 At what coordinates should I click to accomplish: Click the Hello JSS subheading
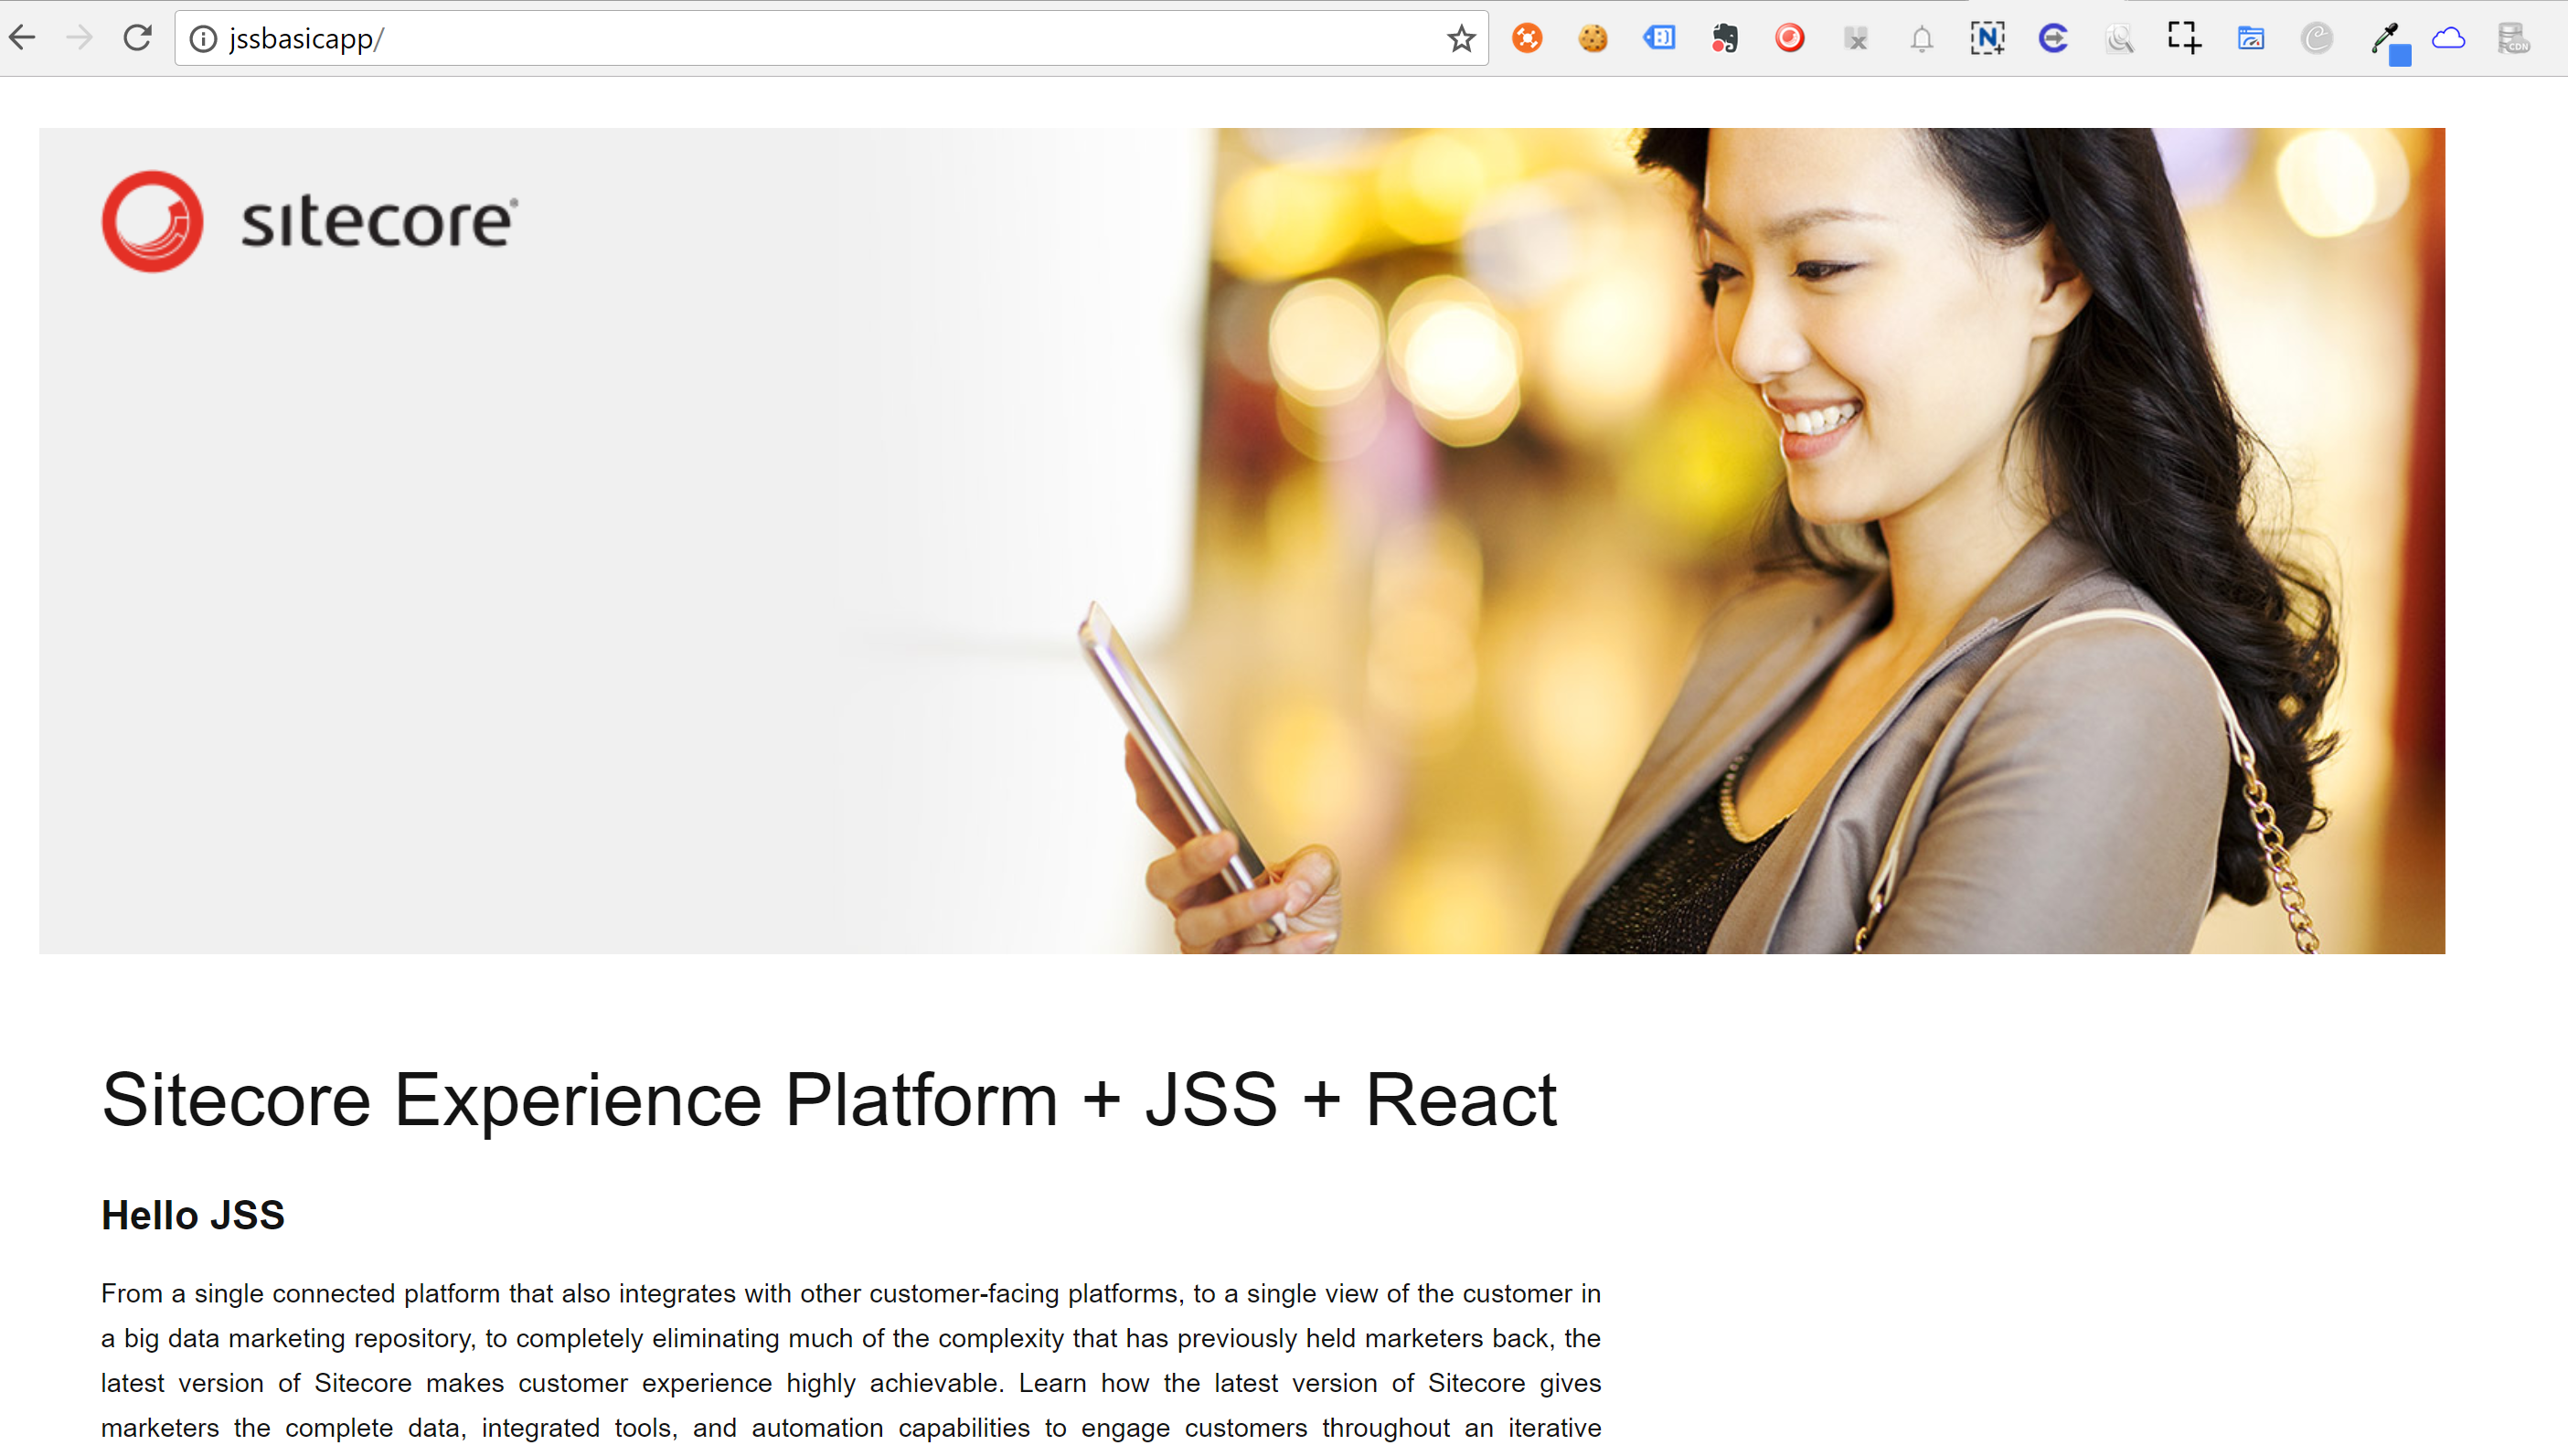(193, 1215)
